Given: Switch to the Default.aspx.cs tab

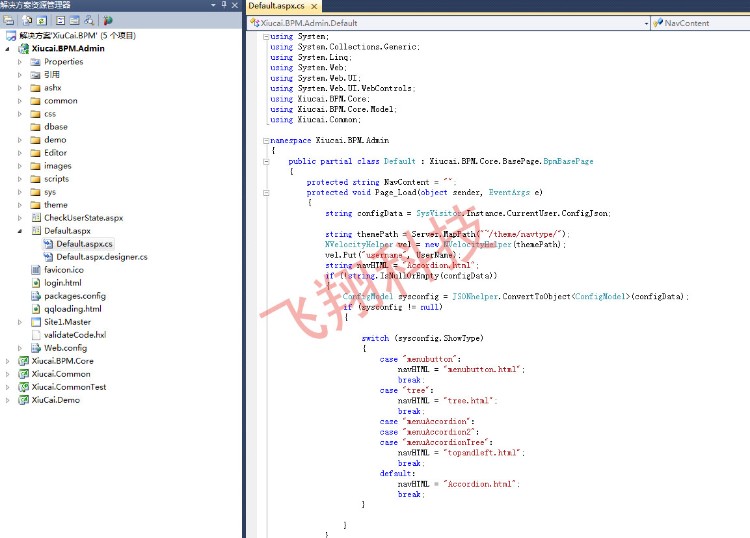Looking at the screenshot, I should click(x=276, y=6).
